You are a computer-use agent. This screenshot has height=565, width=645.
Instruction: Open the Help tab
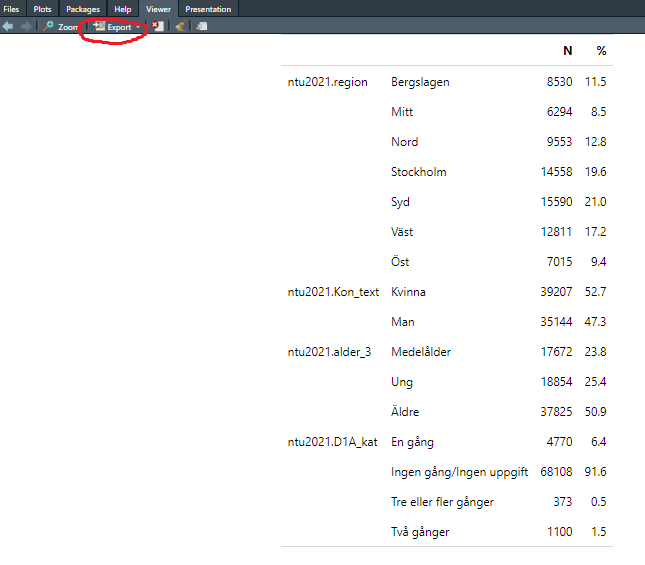(122, 9)
